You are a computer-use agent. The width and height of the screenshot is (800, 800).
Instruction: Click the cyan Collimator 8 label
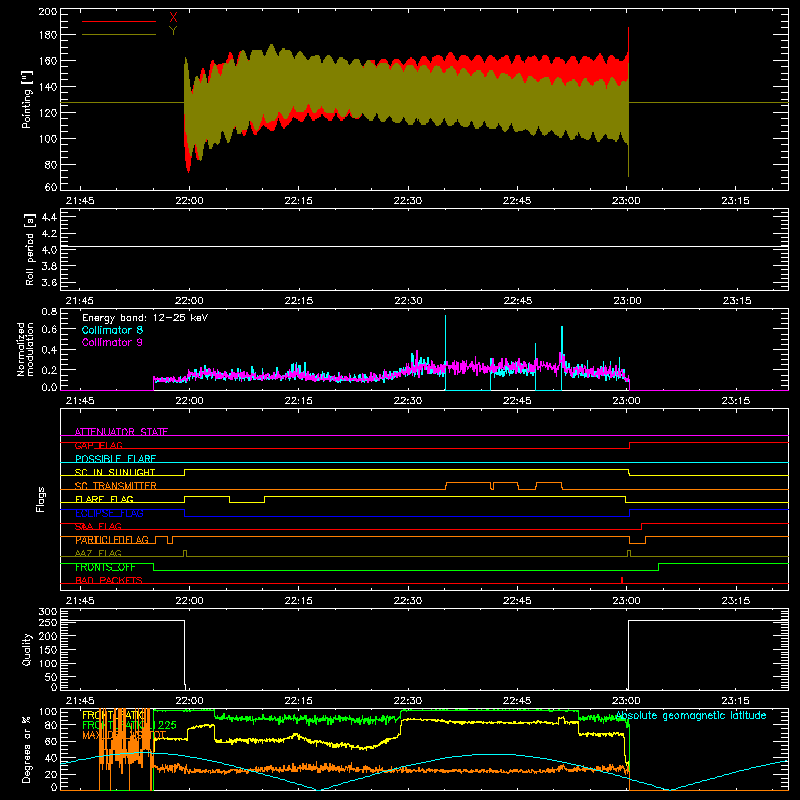(x=112, y=330)
